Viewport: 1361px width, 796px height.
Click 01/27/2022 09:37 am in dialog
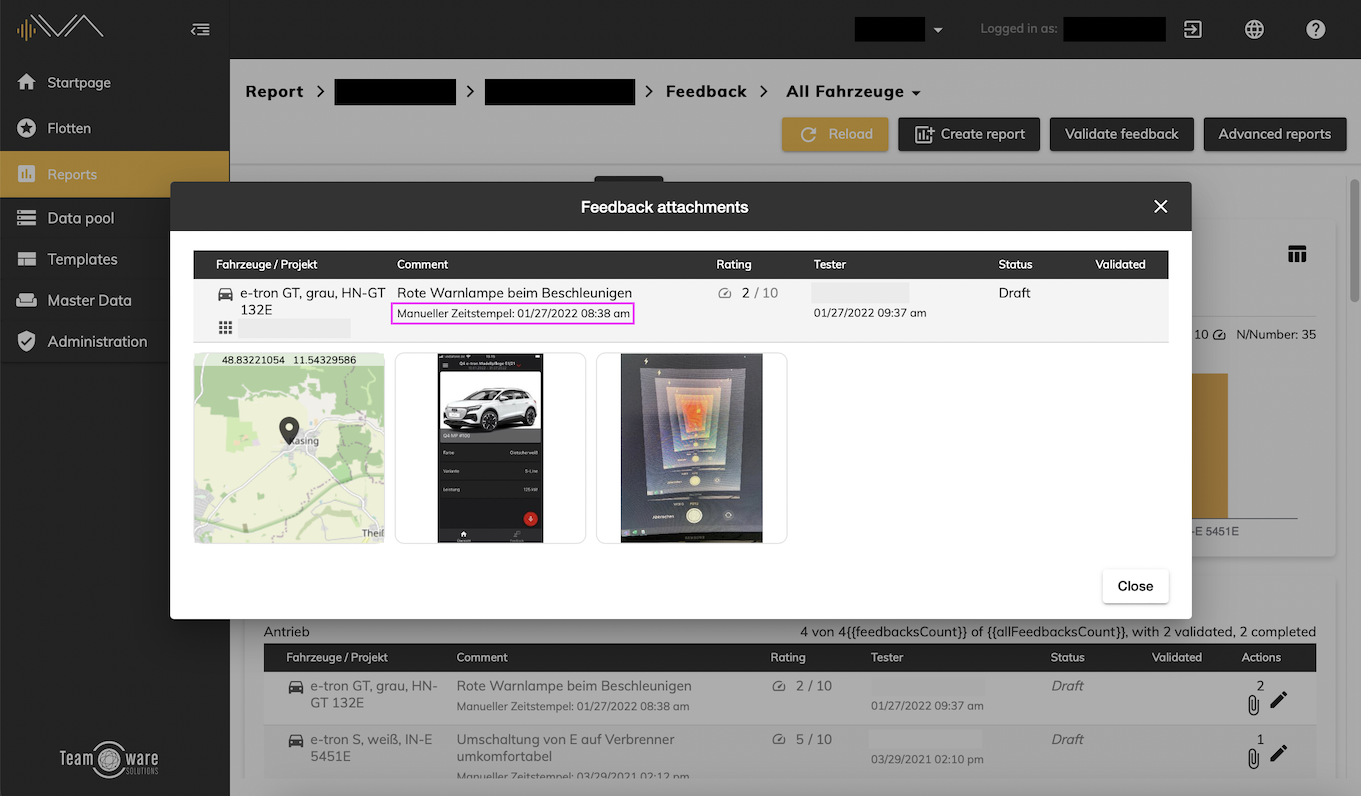(870, 313)
